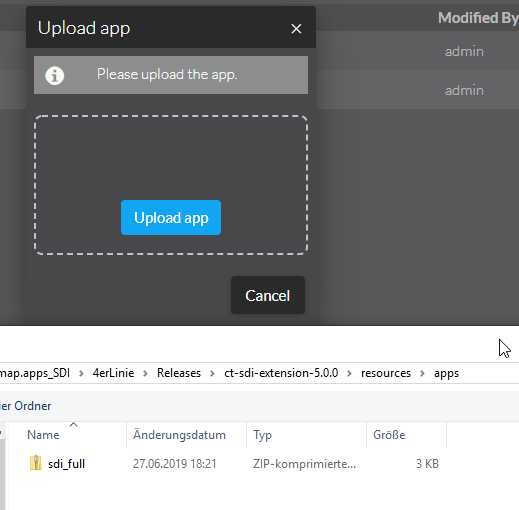Navigate to ct-sdi-extension-5.0.0 in breadcrumb
The height and width of the screenshot is (510, 519).
click(281, 373)
